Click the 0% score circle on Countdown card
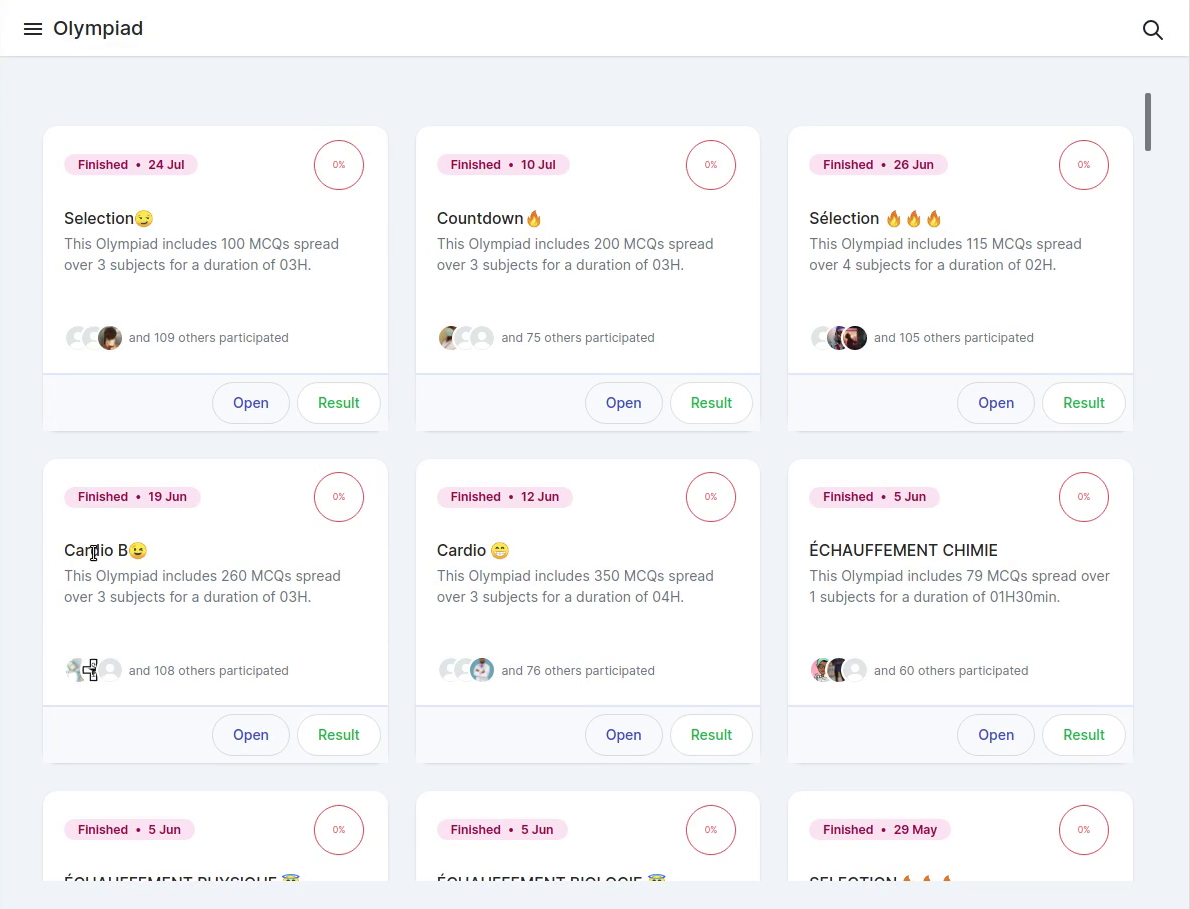Screen dimensions: 1190x909 [711, 165]
